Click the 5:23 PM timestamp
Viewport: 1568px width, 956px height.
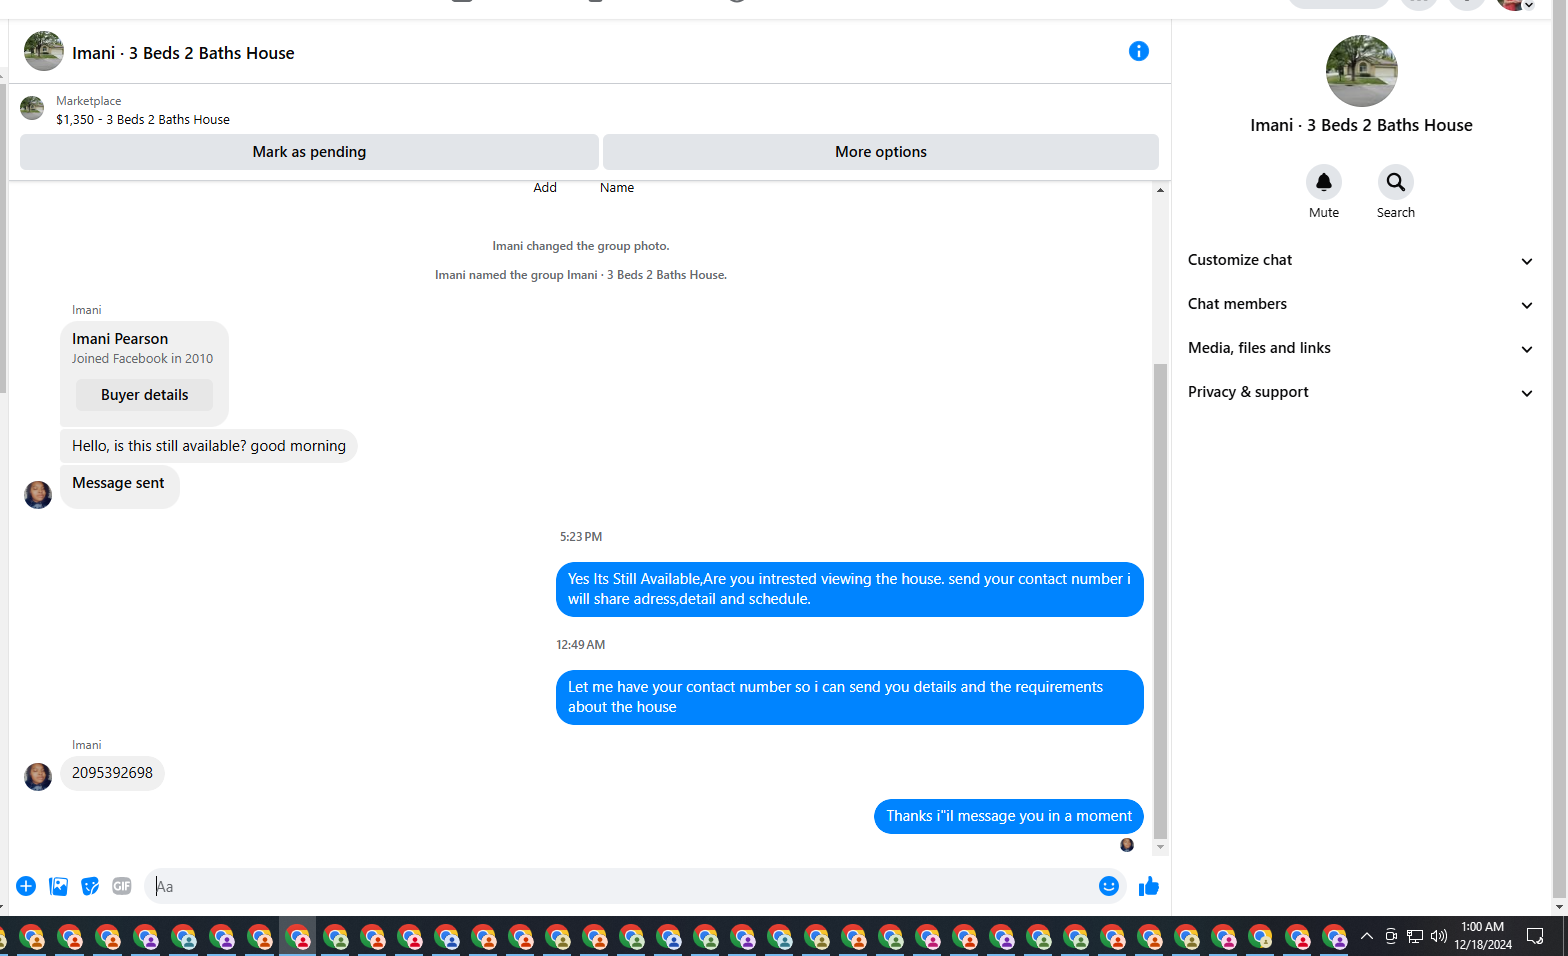tap(581, 537)
